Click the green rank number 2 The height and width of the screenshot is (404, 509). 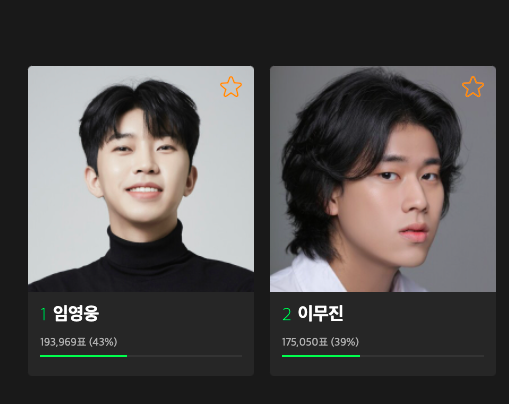click(x=287, y=314)
